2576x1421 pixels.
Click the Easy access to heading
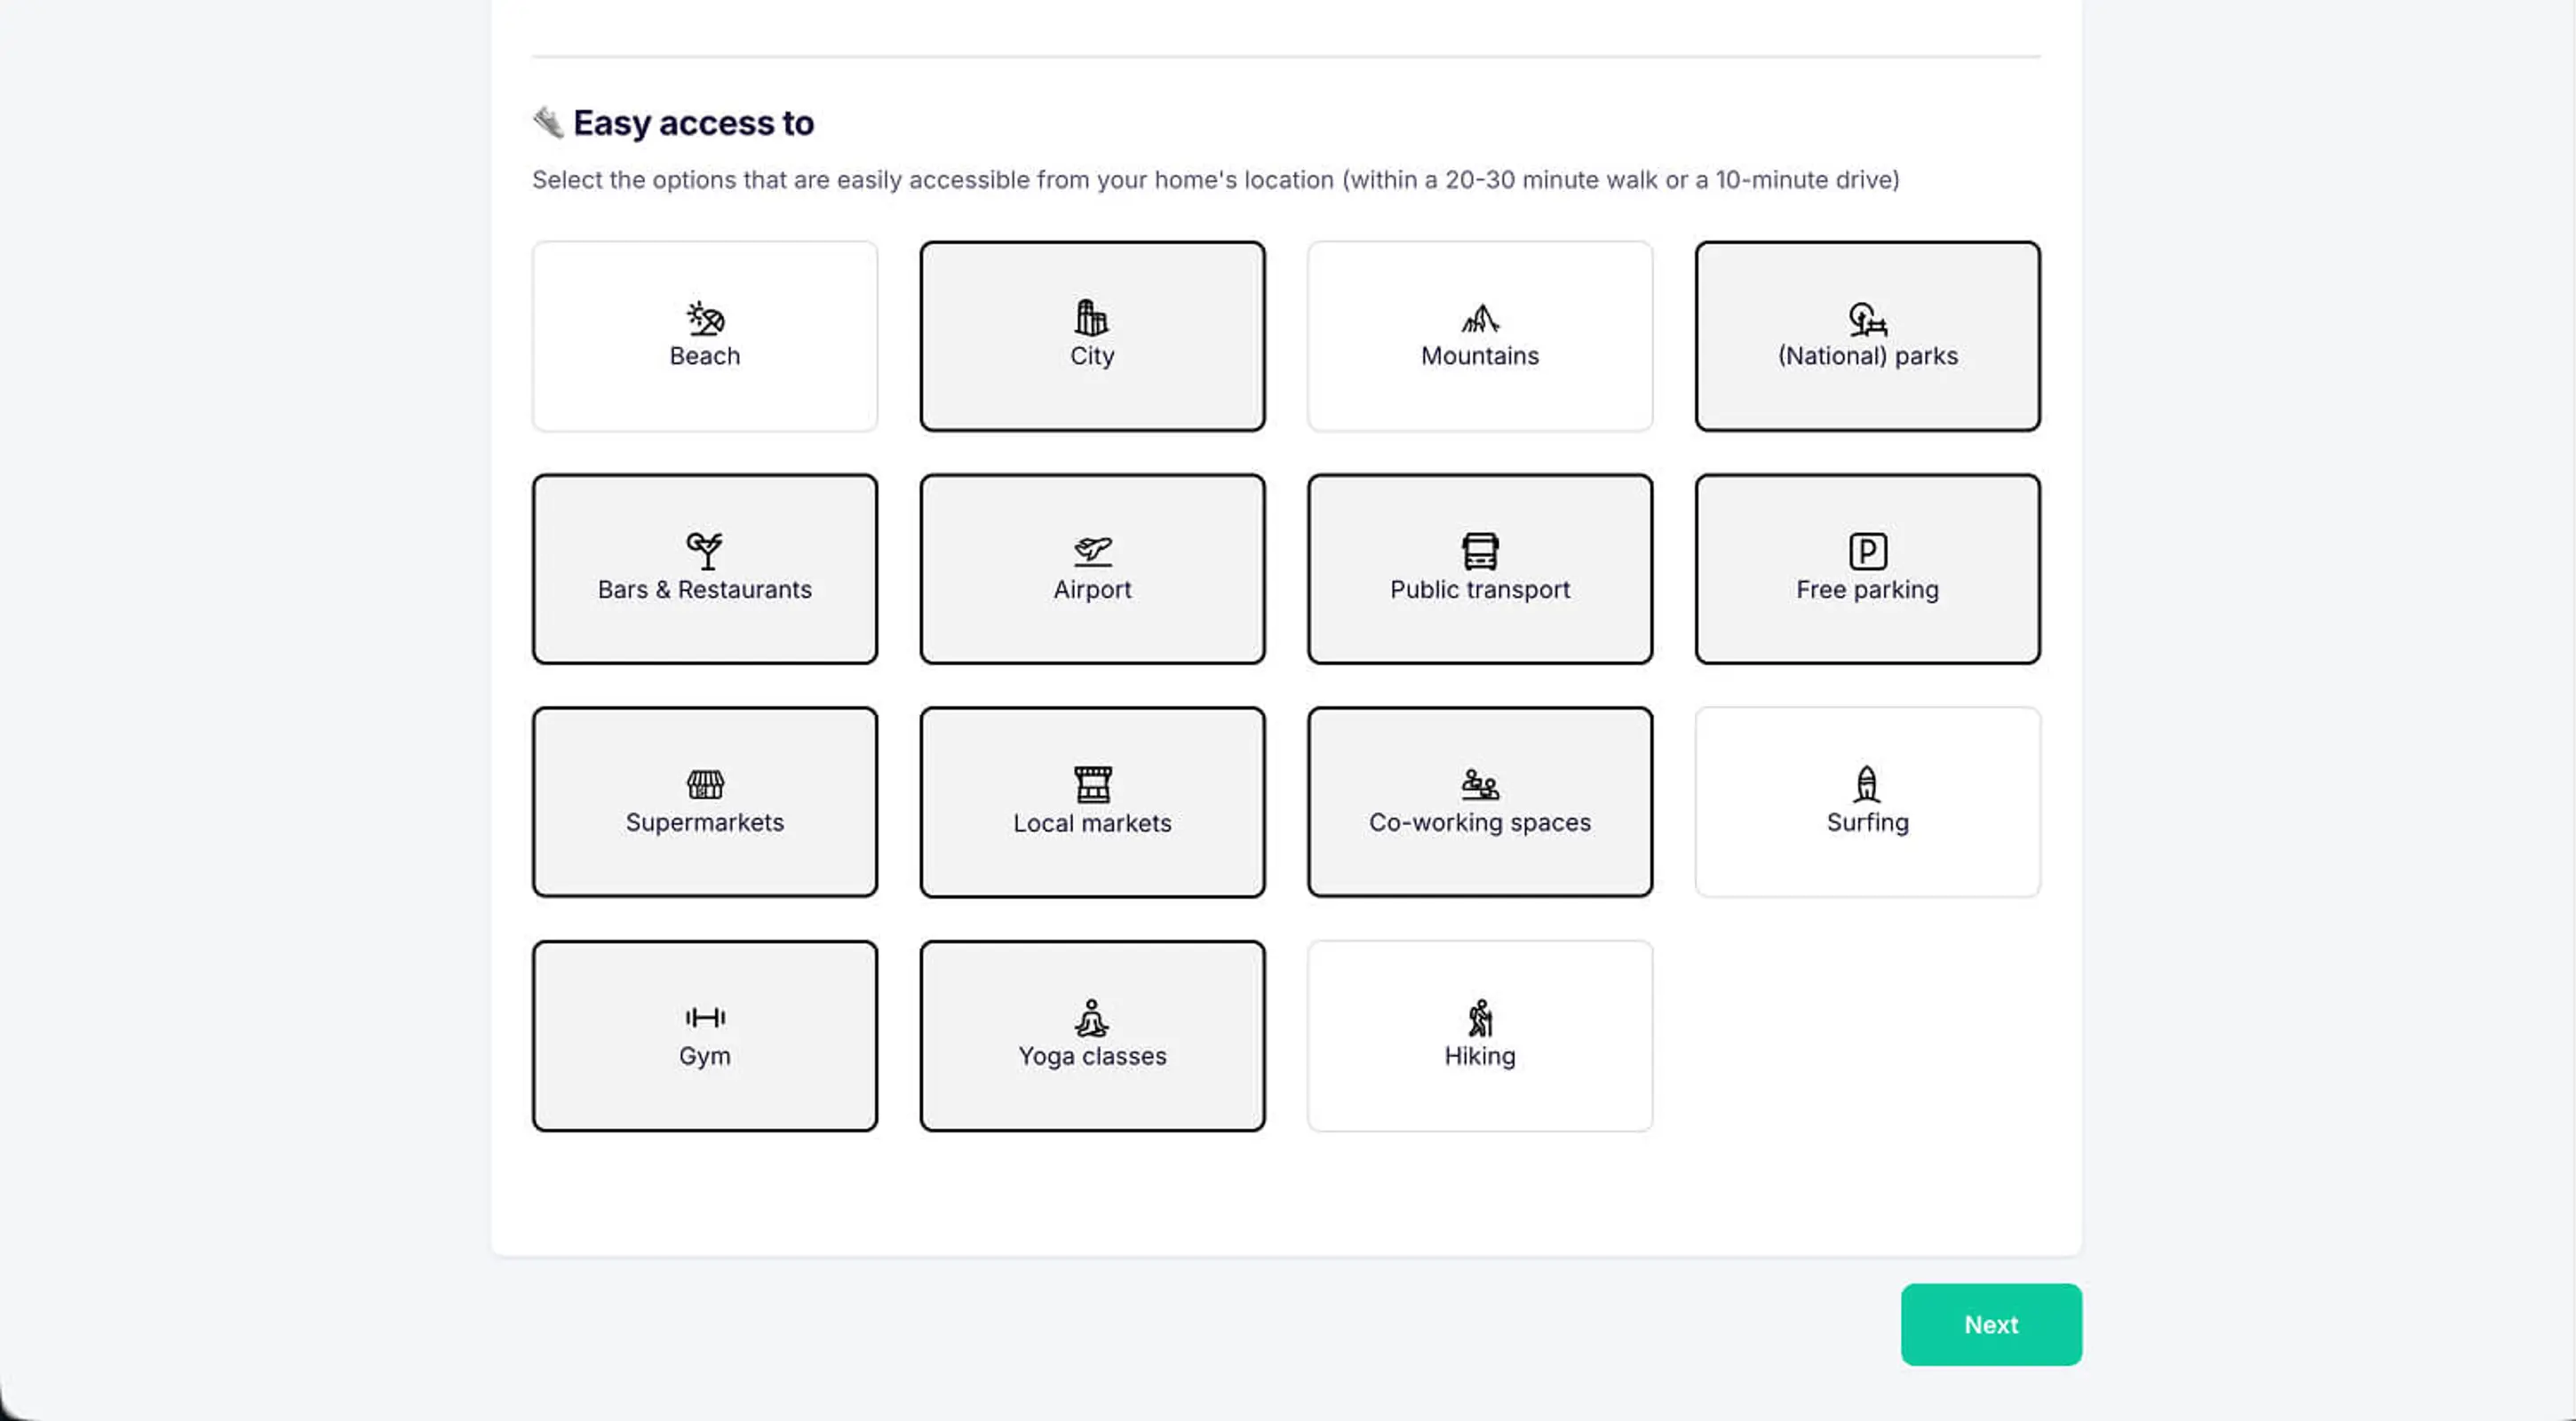[693, 123]
